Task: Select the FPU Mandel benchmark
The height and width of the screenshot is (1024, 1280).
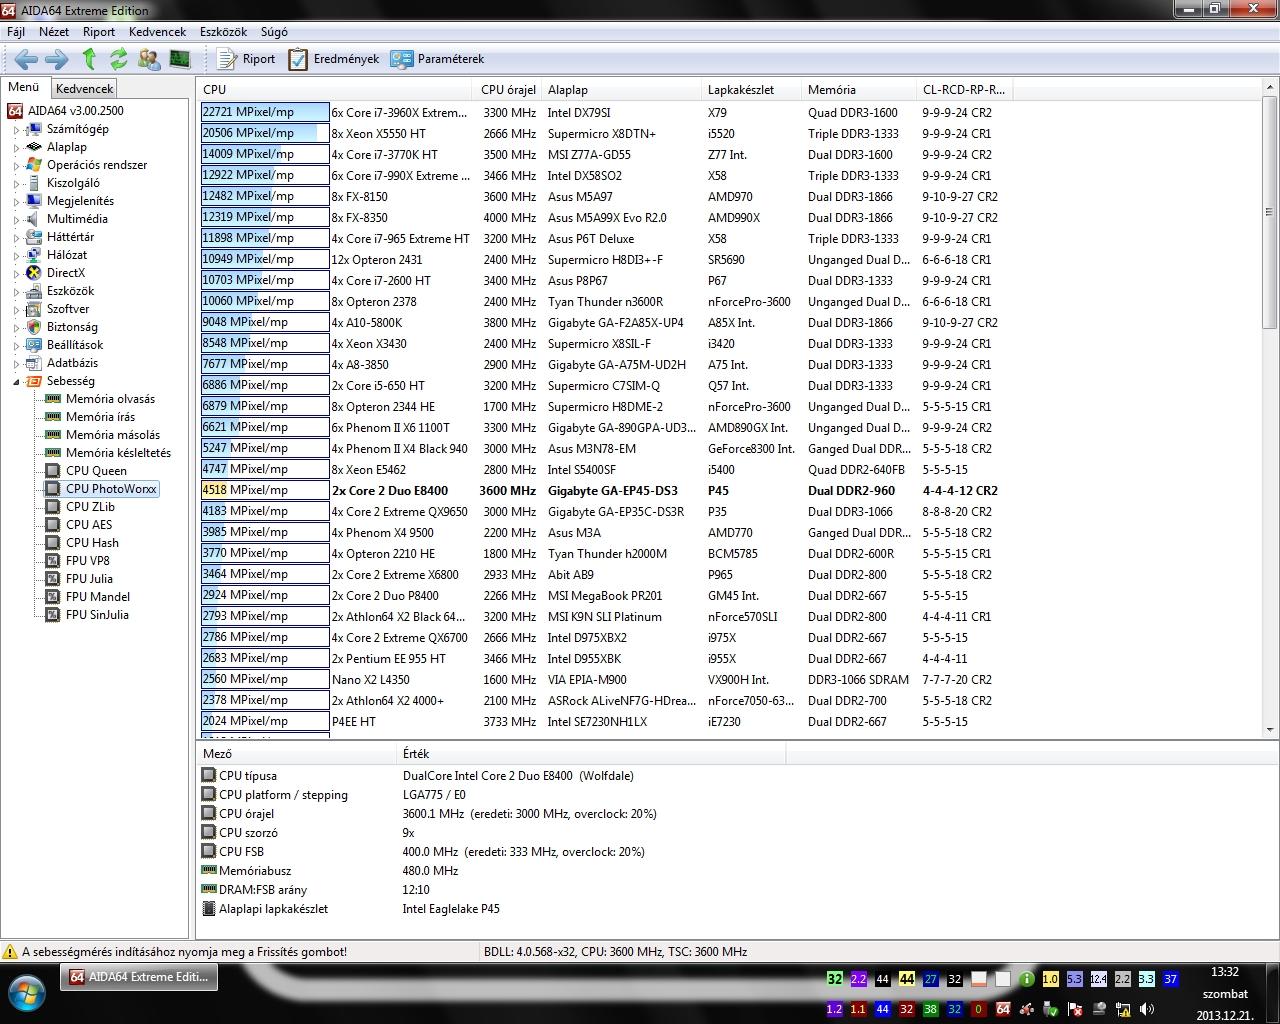Action: coord(98,597)
